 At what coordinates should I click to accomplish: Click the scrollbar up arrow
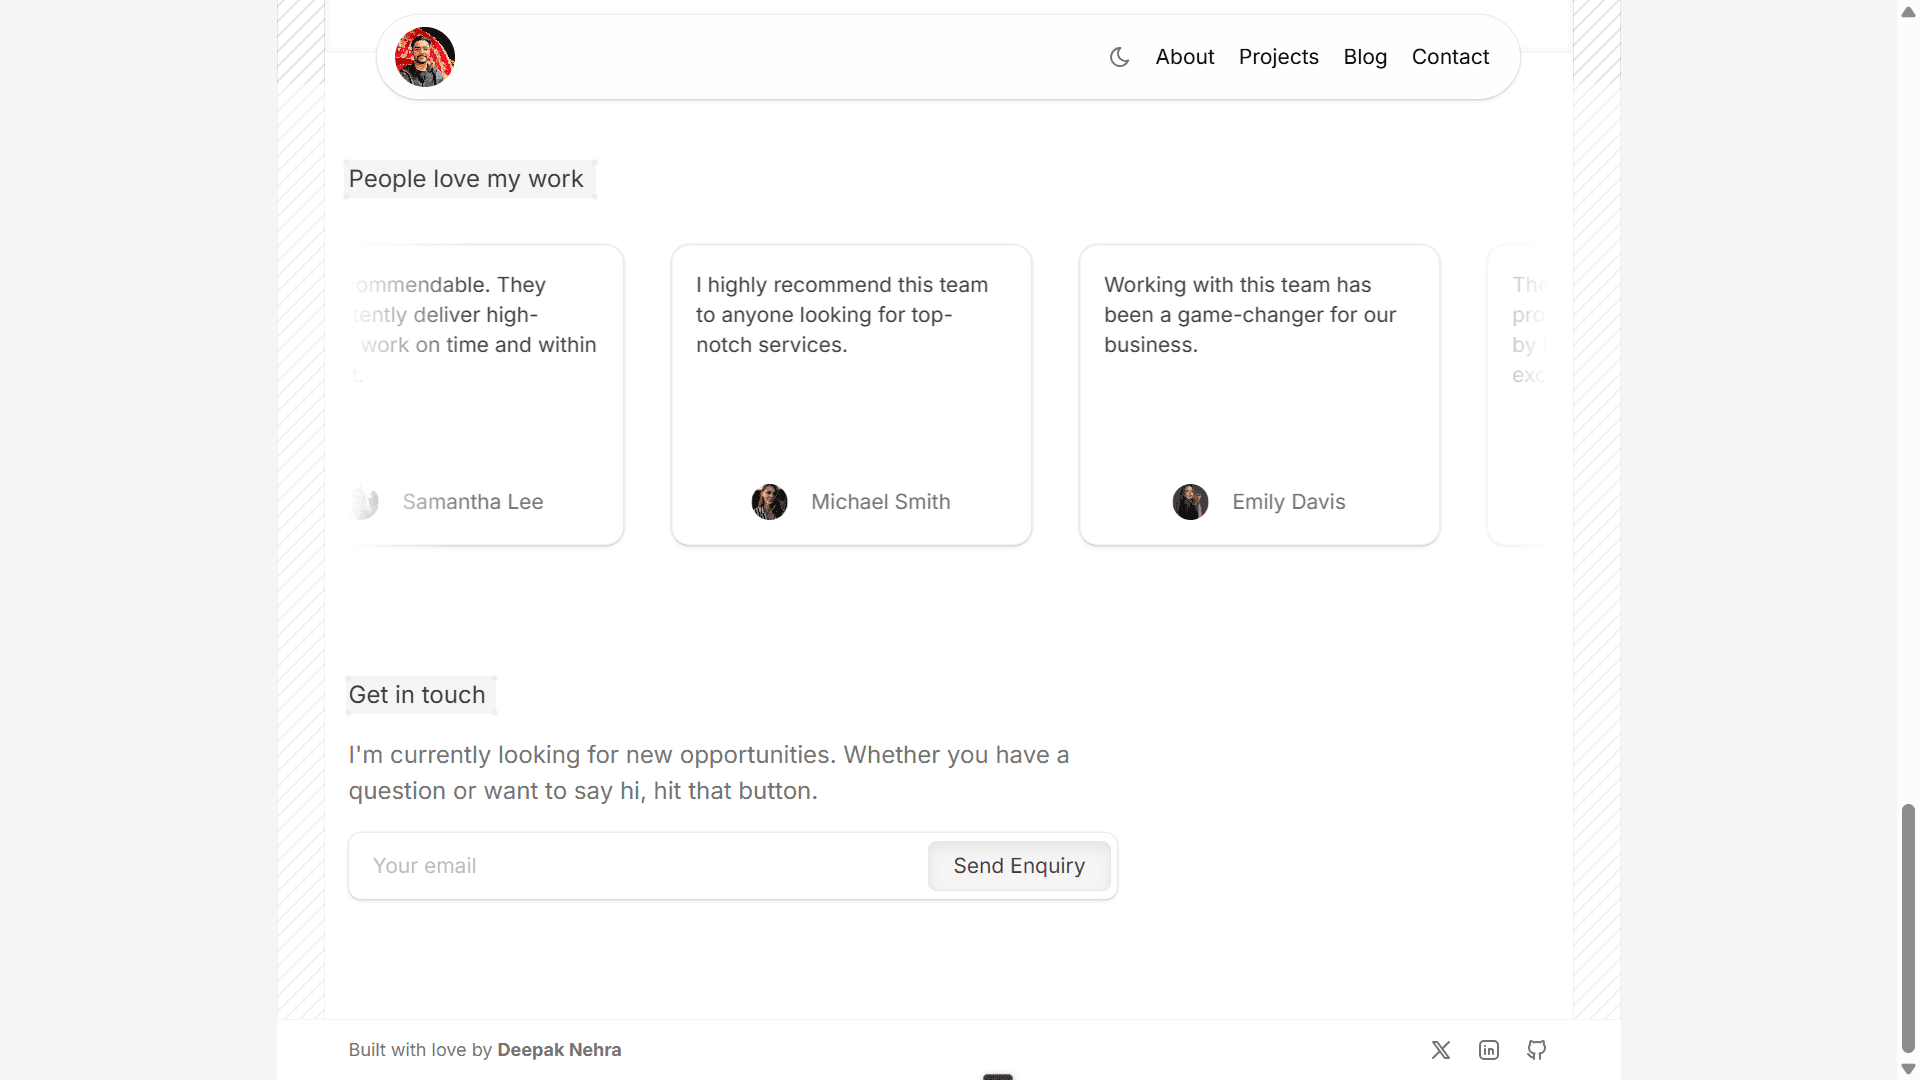pos(1908,12)
